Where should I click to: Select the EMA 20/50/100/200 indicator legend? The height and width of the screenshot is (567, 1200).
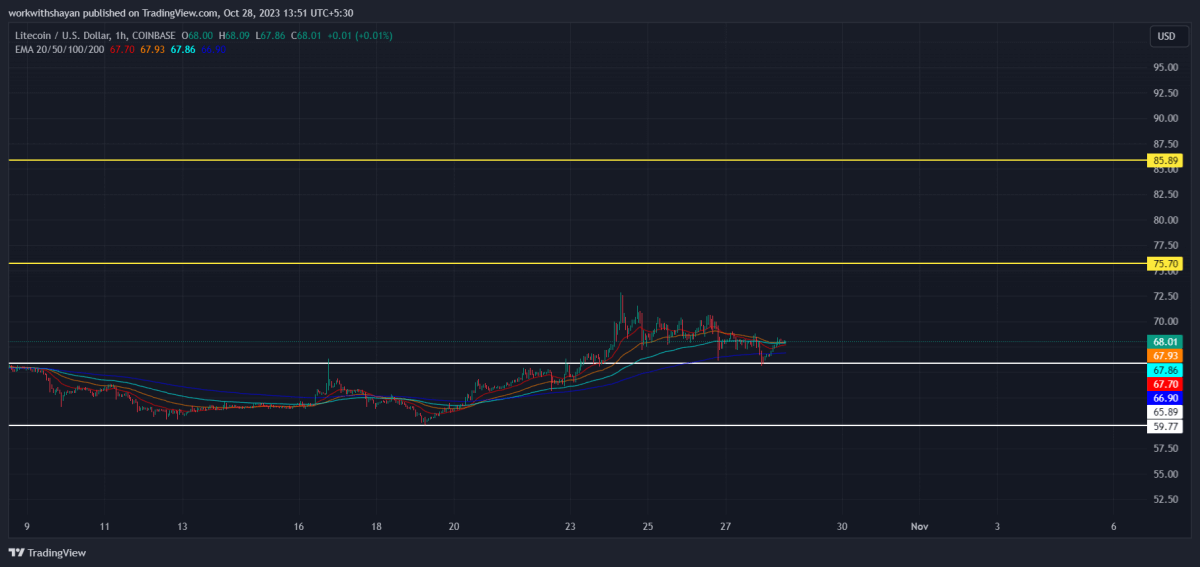61,49
